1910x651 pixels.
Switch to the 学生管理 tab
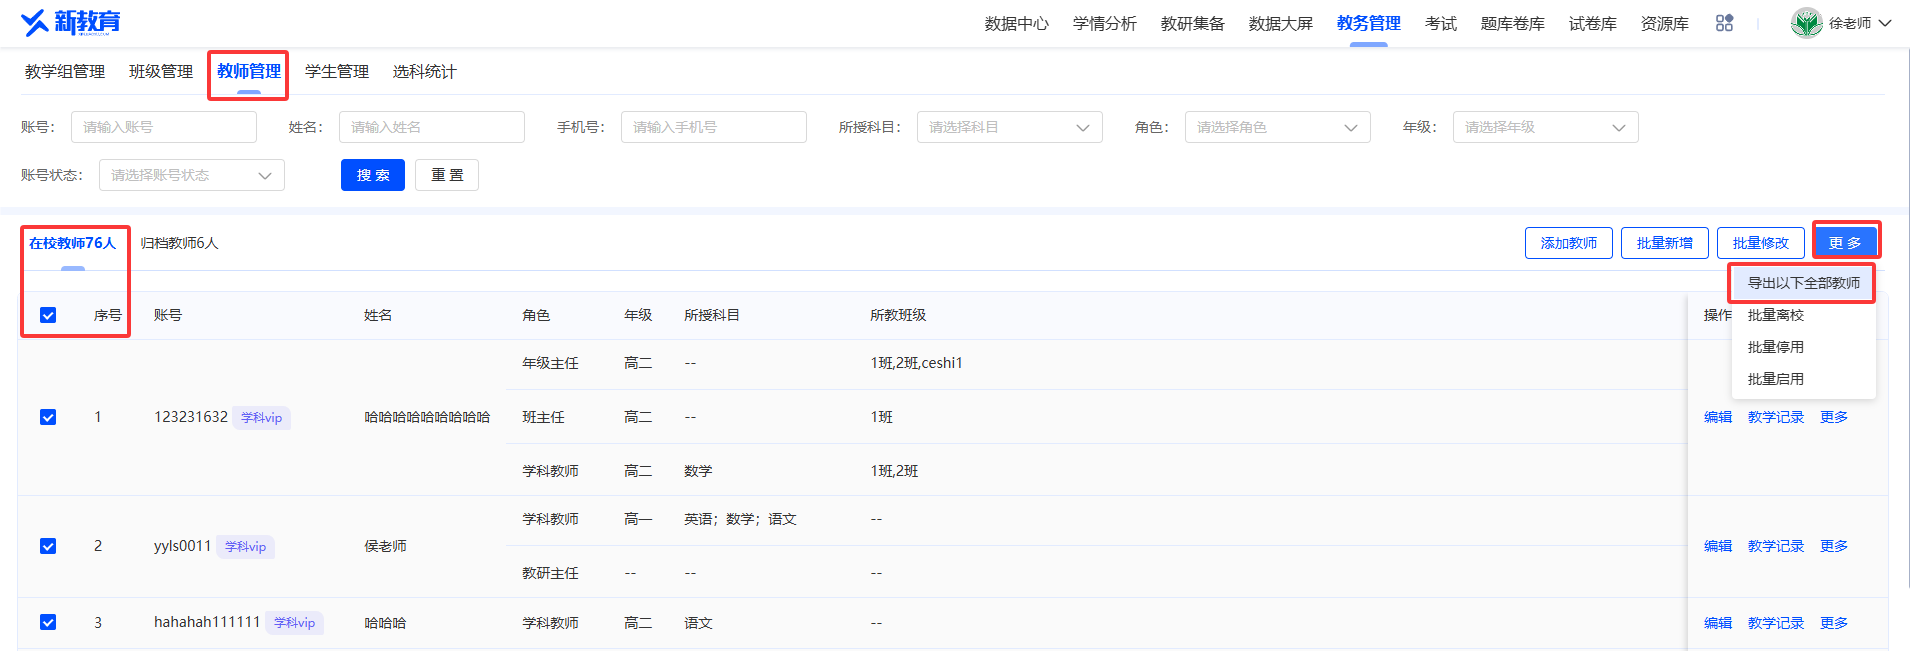pyautogui.click(x=337, y=72)
